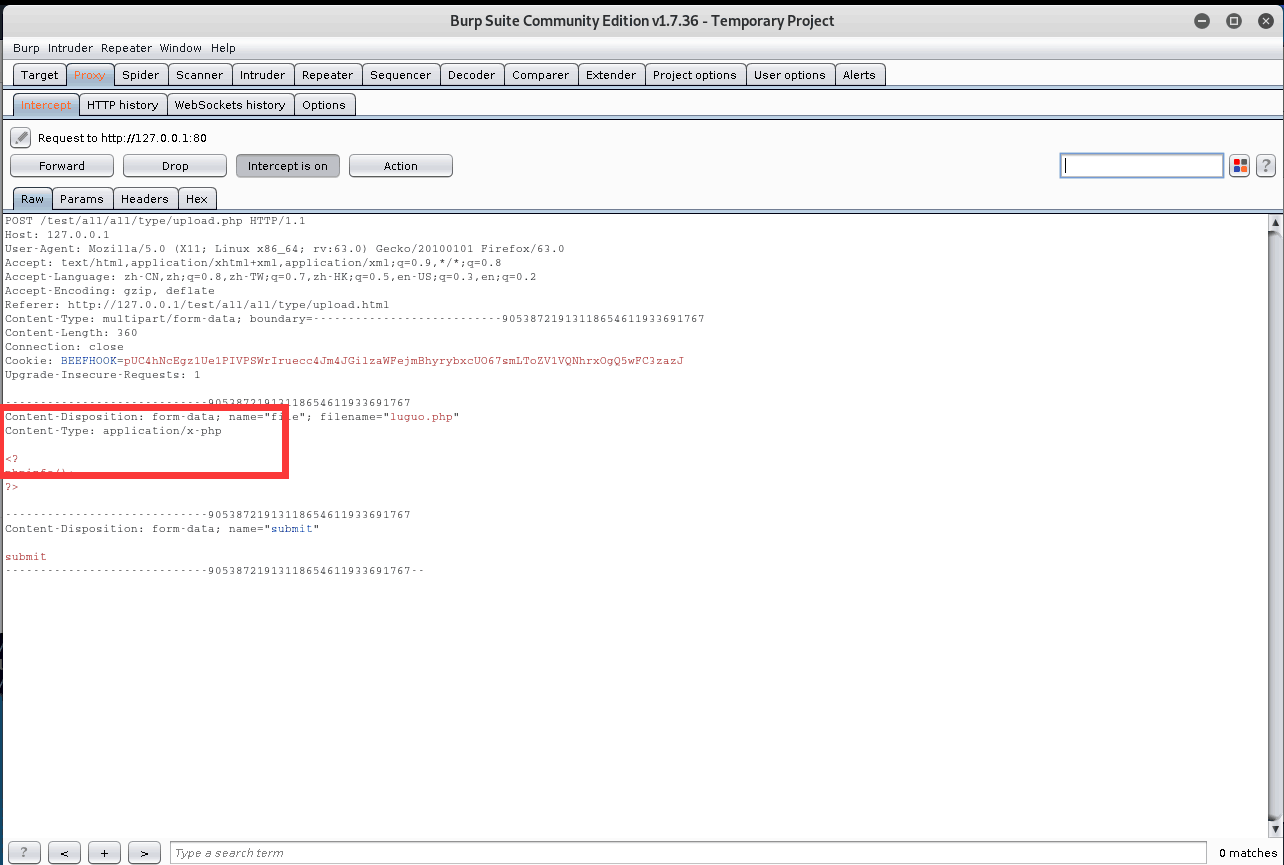Viewport: 1284px width, 865px height.
Task: Click the Referer header line
Action: click(197, 305)
